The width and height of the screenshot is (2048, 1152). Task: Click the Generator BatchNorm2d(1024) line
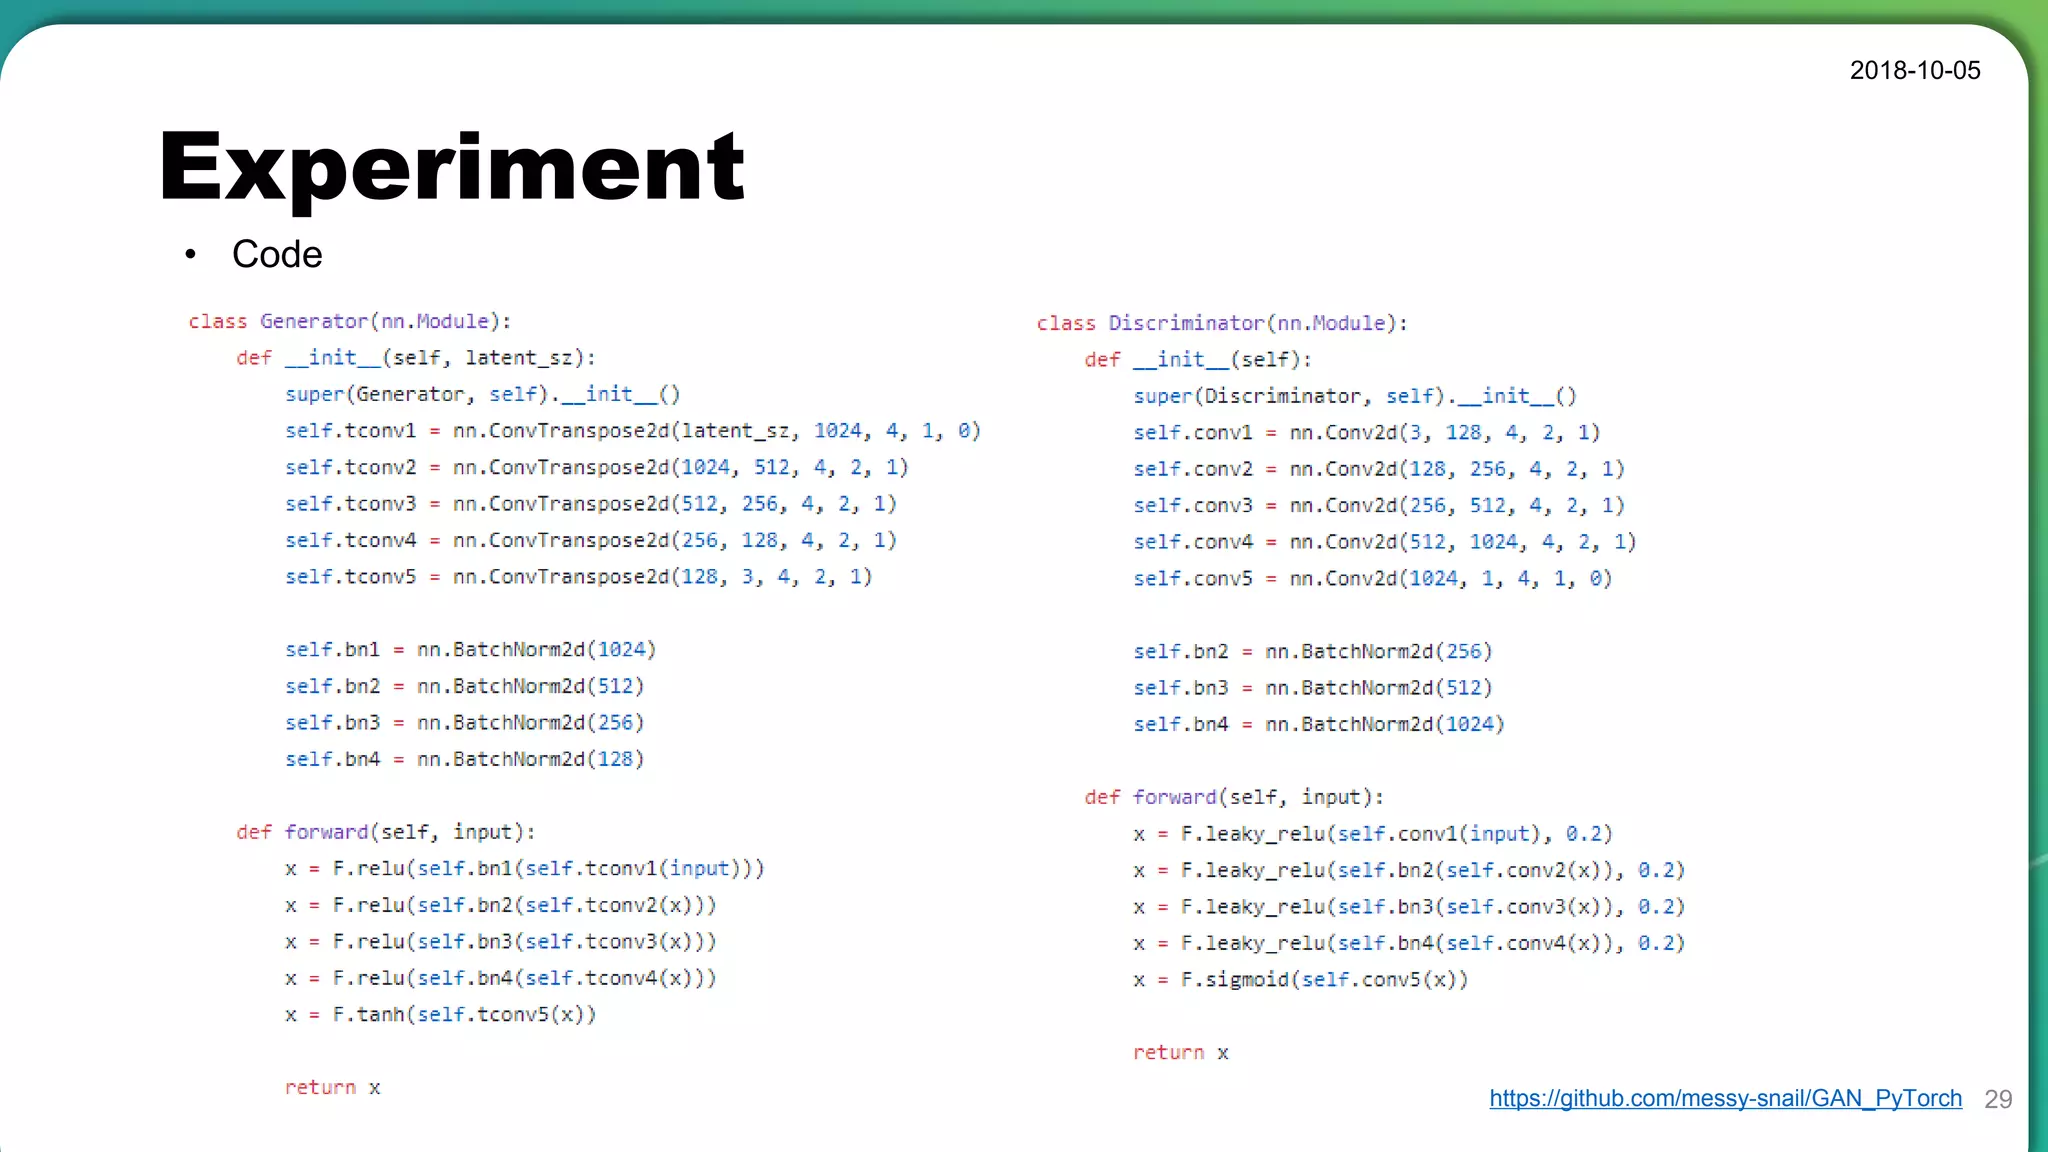click(470, 650)
